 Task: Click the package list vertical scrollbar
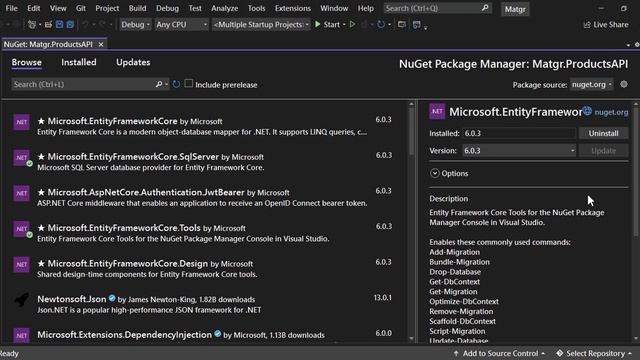coord(411,131)
